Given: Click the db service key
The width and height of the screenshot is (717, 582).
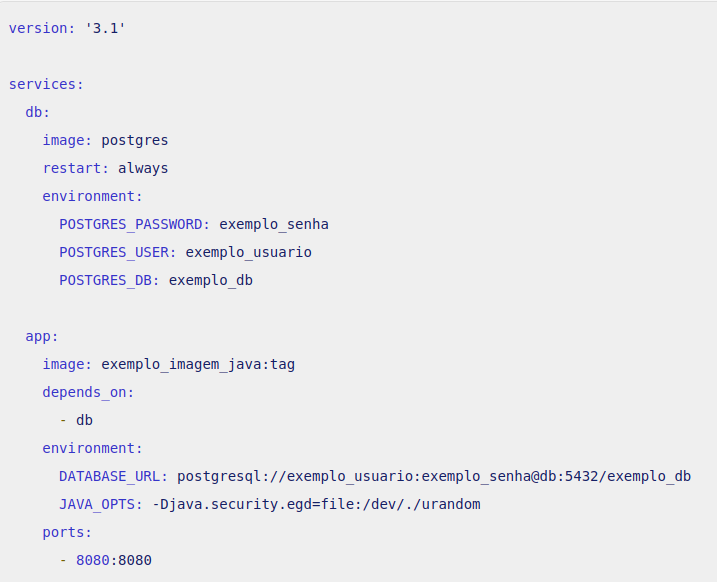Looking at the screenshot, I should (x=34, y=112).
